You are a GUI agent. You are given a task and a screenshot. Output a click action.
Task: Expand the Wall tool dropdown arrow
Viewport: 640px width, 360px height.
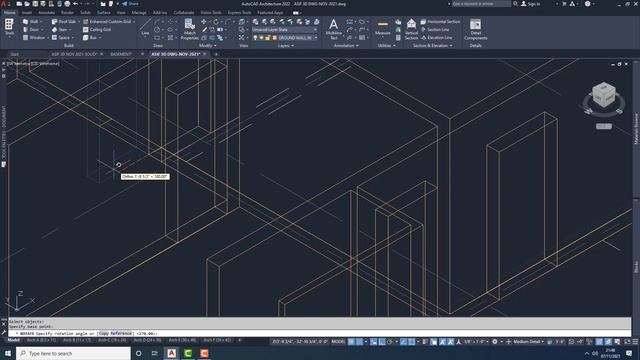[41, 22]
